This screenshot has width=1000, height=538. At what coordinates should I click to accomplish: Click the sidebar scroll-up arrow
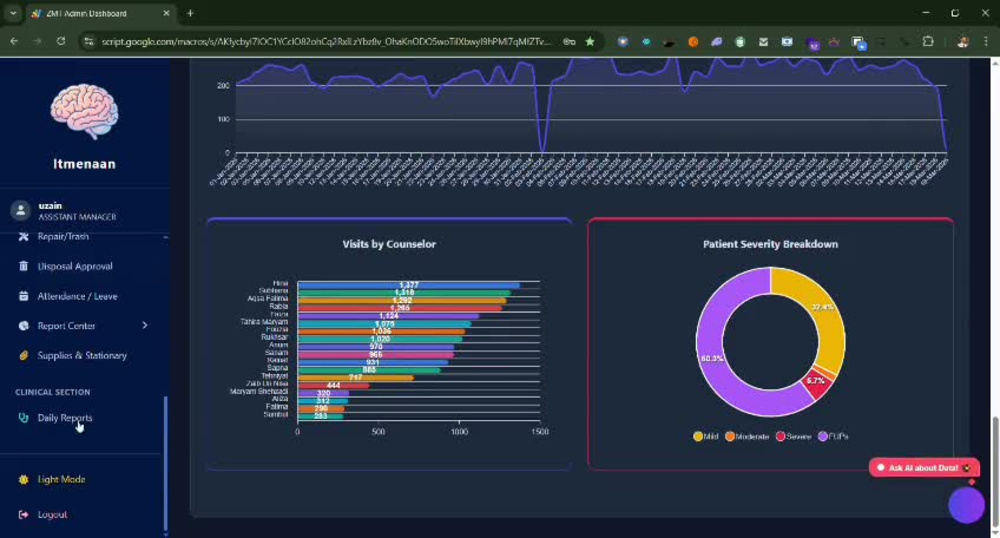point(166,237)
